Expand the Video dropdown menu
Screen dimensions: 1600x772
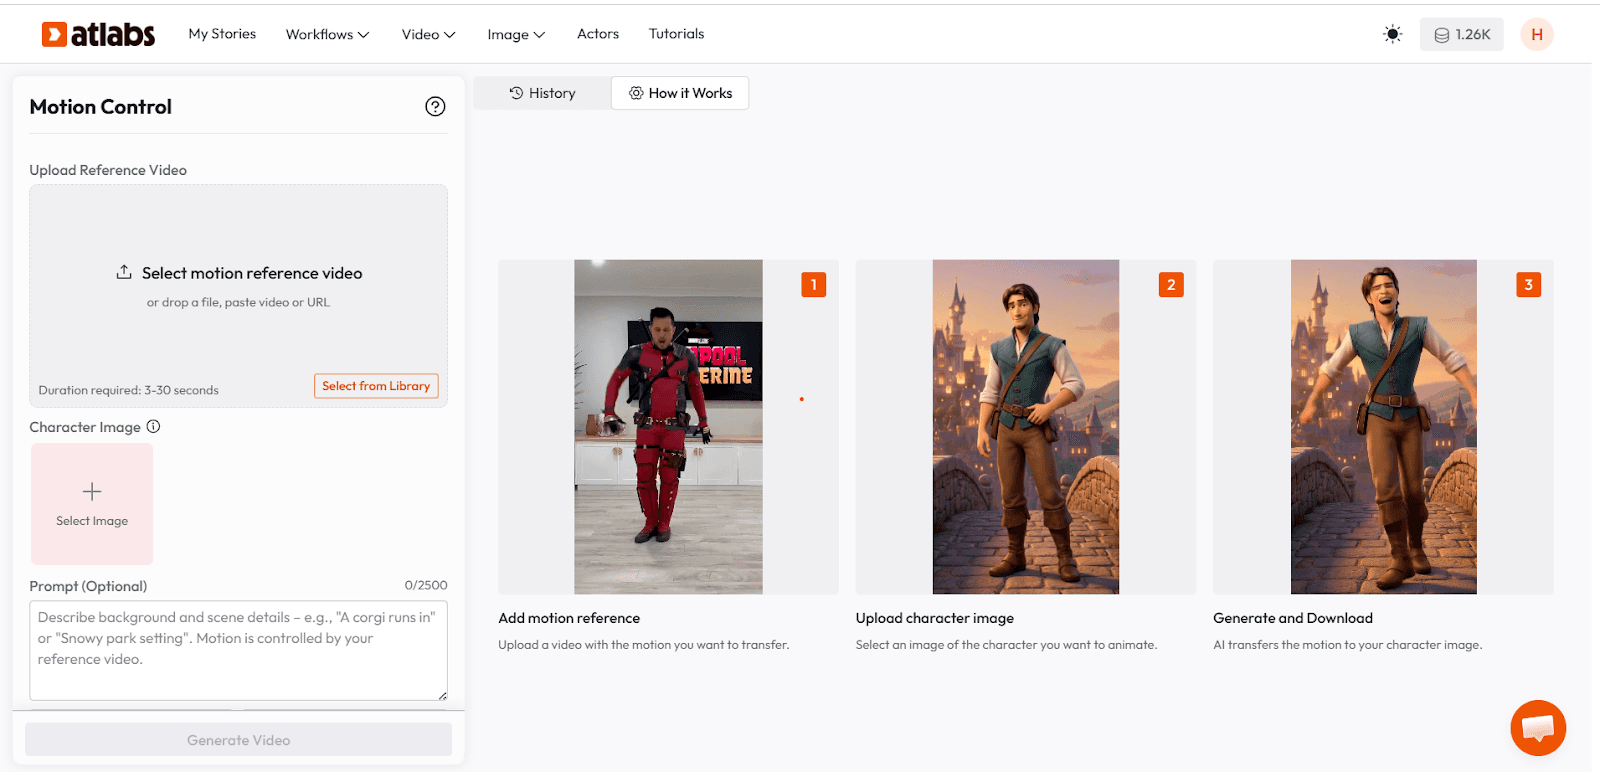[x=429, y=34]
